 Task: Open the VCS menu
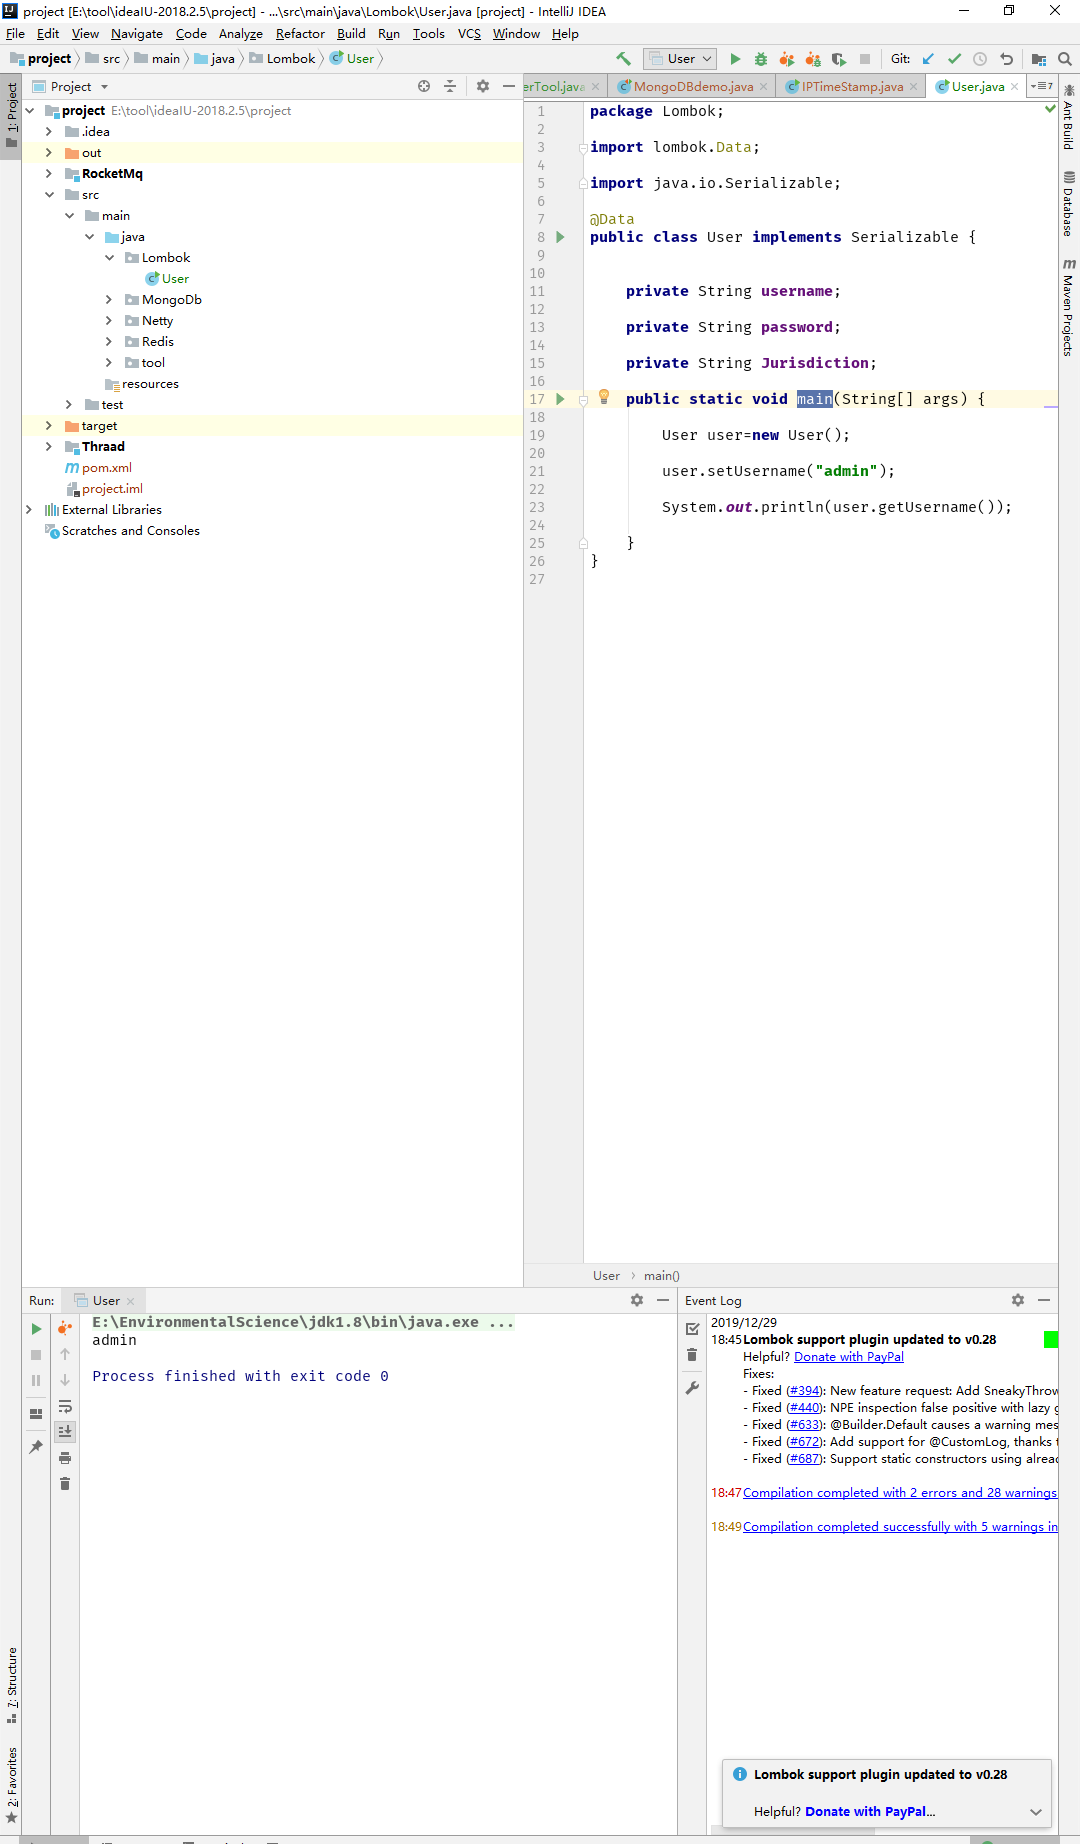[x=469, y=33]
